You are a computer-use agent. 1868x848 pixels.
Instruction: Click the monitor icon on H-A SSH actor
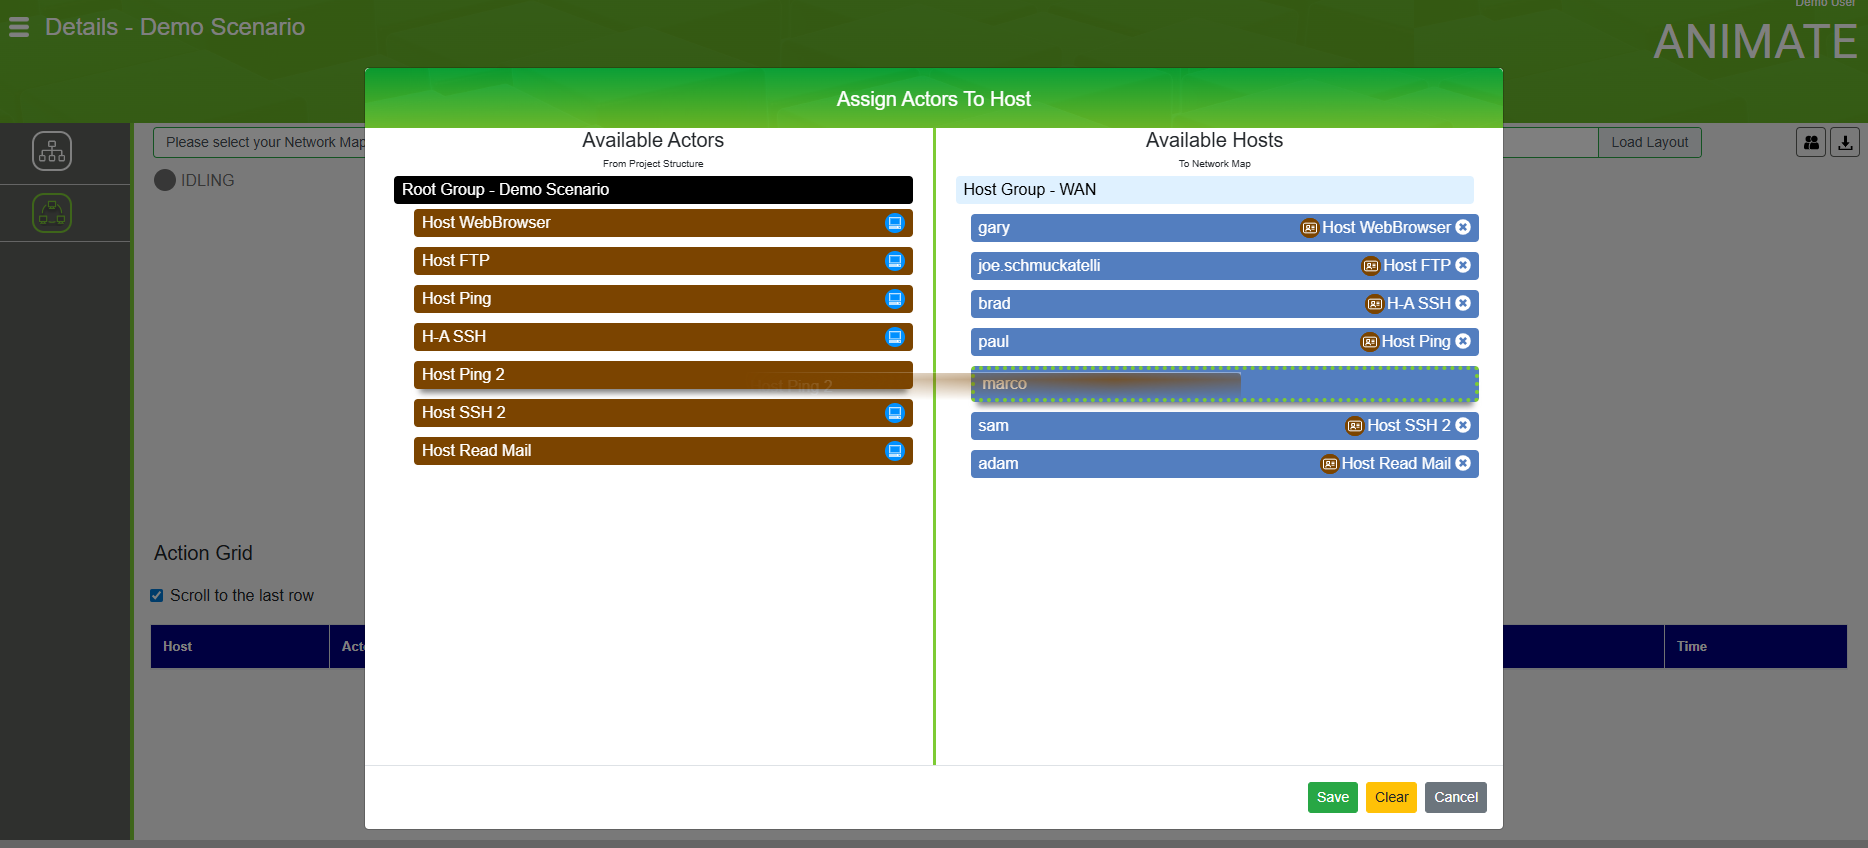tap(894, 337)
